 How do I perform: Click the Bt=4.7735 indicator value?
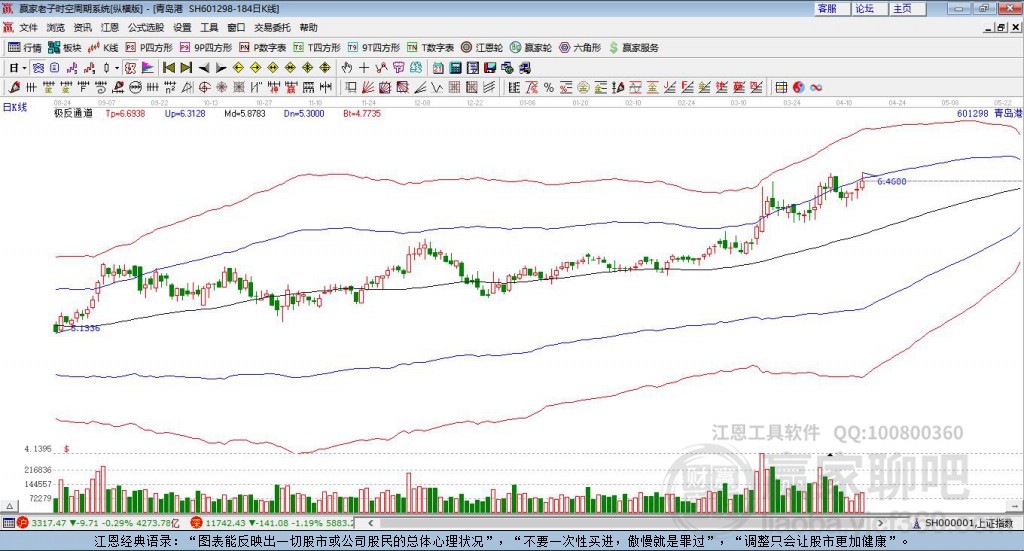click(362, 113)
